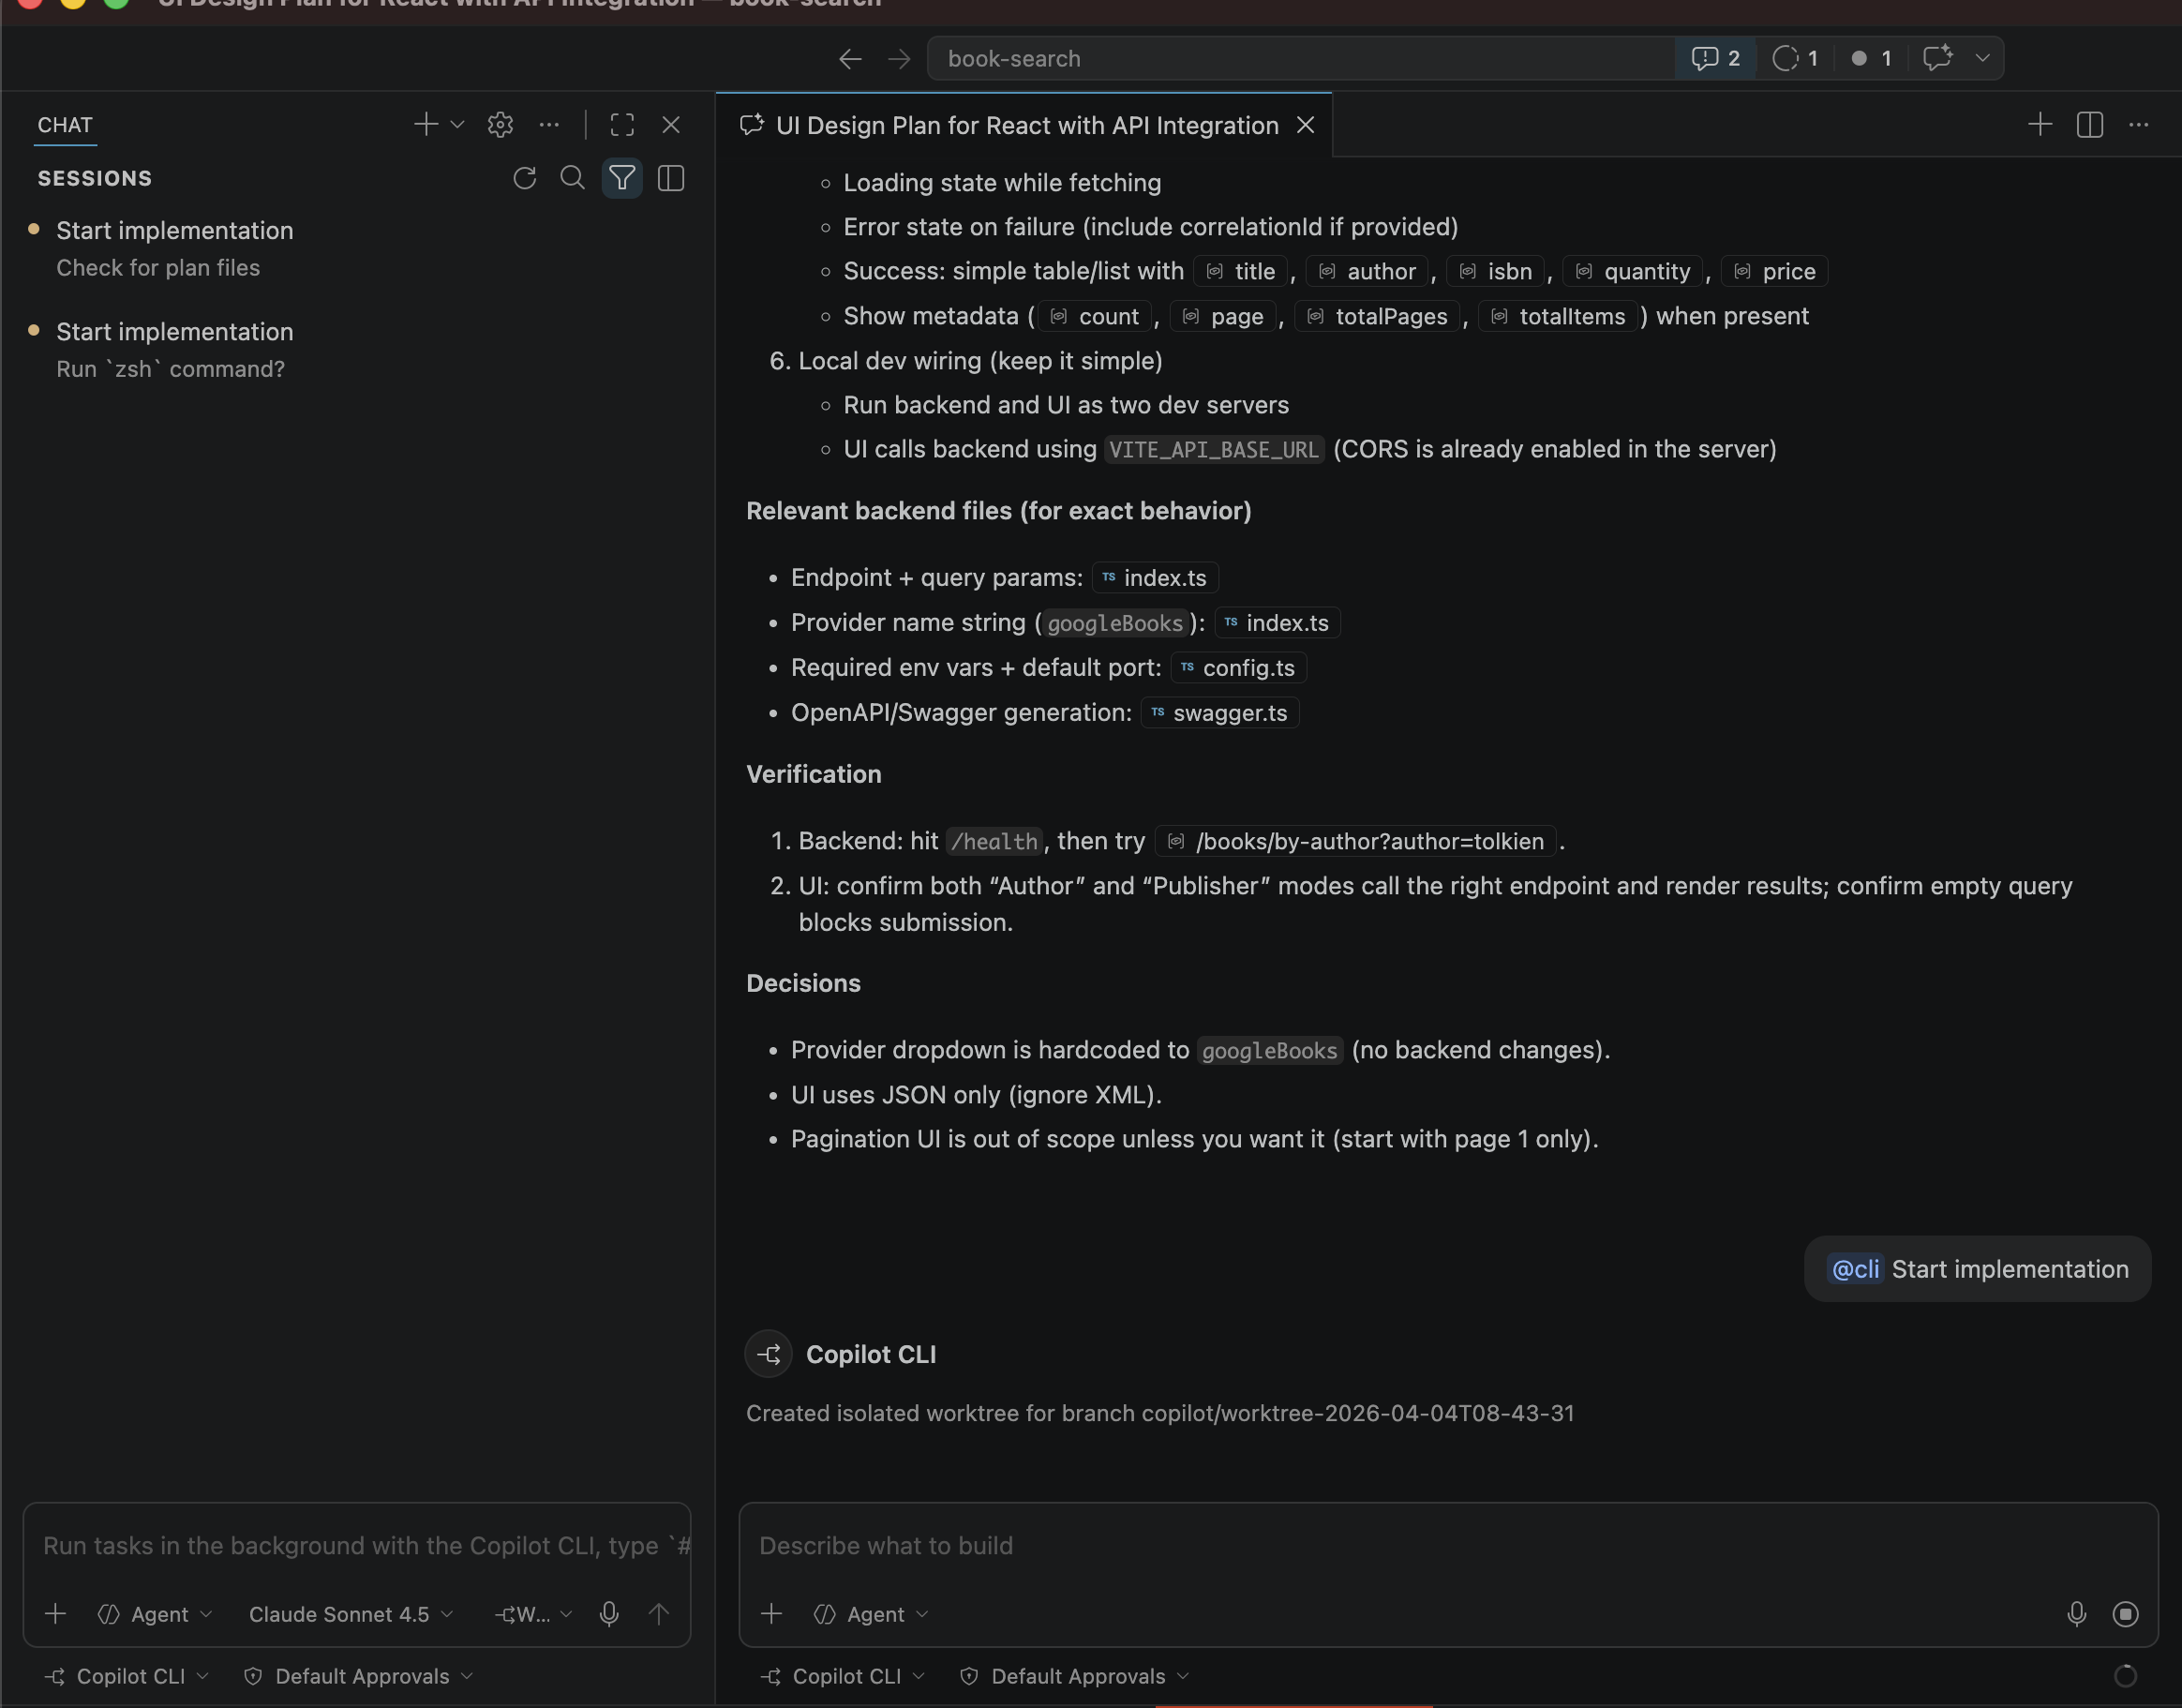Open editor more actions ellipsis
This screenshot has height=1708, width=2182.
[x=2138, y=125]
